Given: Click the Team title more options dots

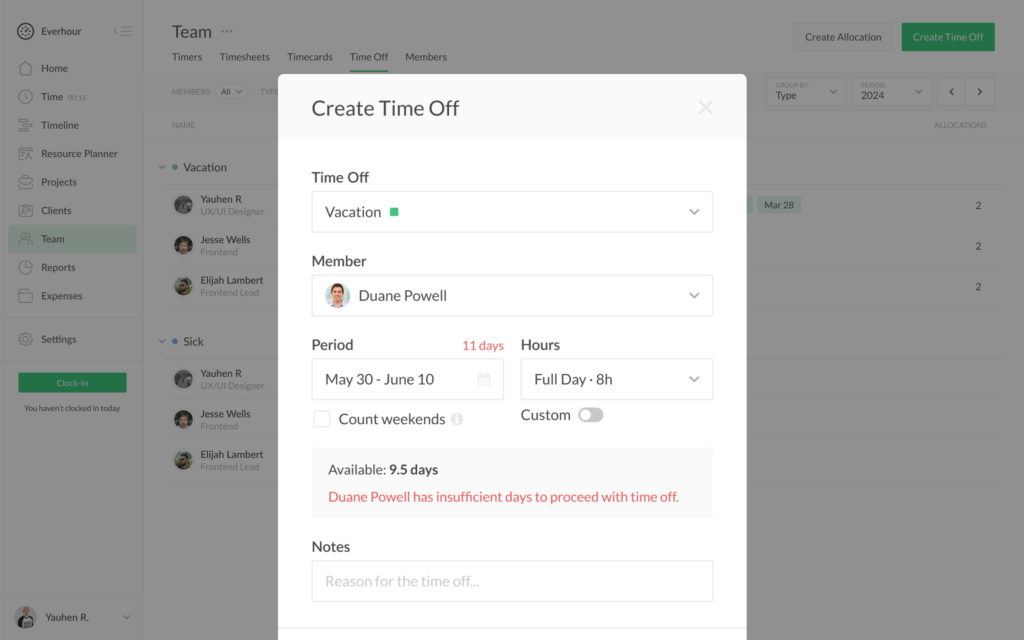Looking at the screenshot, I should 227,31.
